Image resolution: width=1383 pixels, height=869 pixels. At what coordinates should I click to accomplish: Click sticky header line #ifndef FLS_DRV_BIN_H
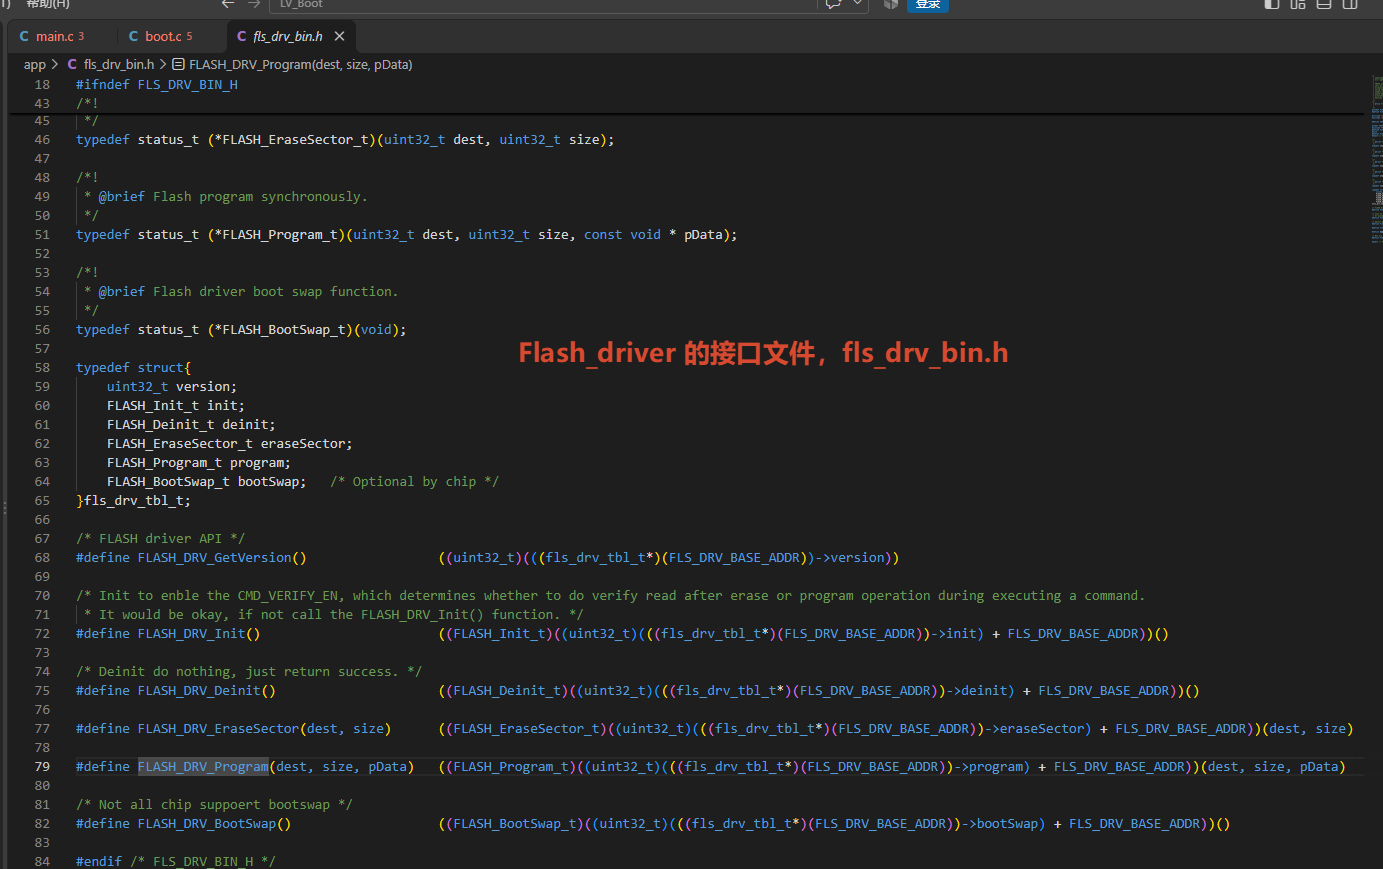[x=157, y=85]
